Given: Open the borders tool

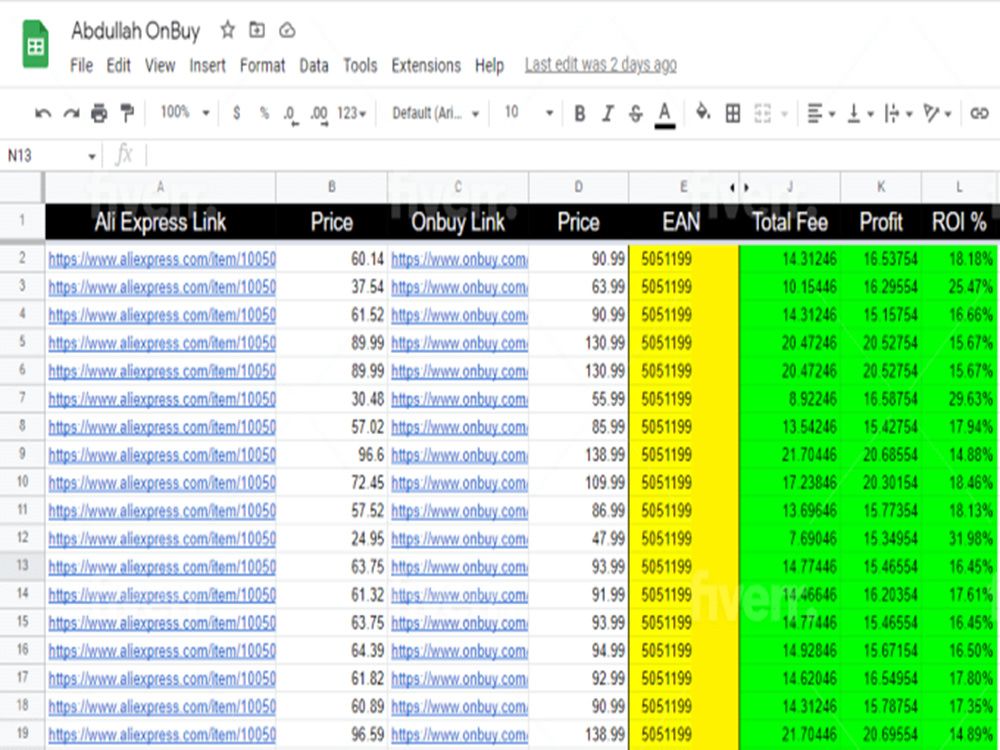Looking at the screenshot, I should 733,114.
